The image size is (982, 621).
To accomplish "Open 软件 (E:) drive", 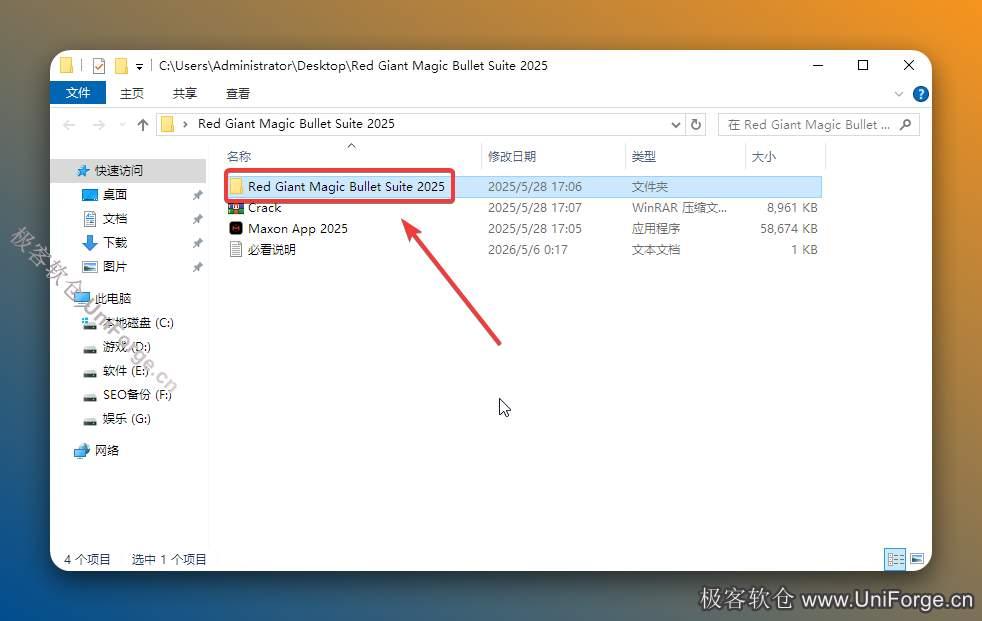I will click(x=125, y=371).
